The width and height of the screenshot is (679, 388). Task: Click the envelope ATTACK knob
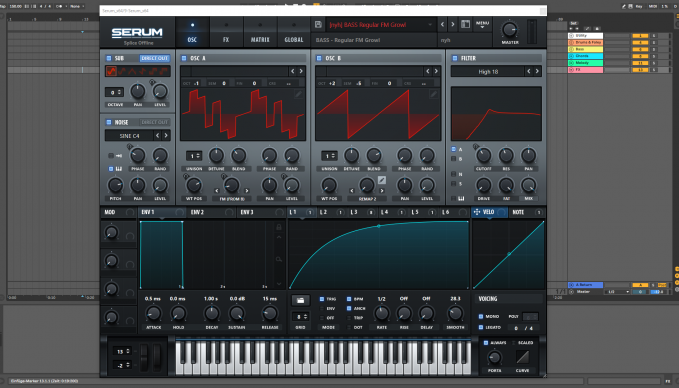coord(153,313)
